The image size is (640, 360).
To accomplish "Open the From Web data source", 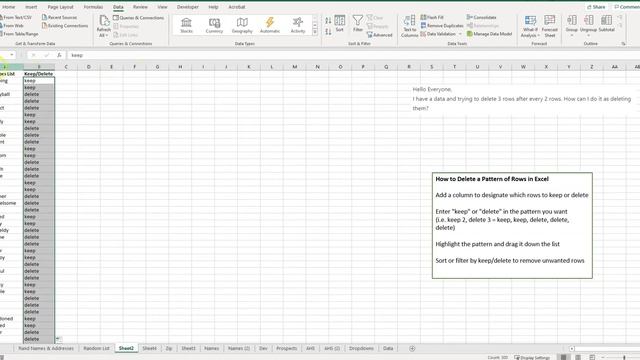I will point(12,26).
